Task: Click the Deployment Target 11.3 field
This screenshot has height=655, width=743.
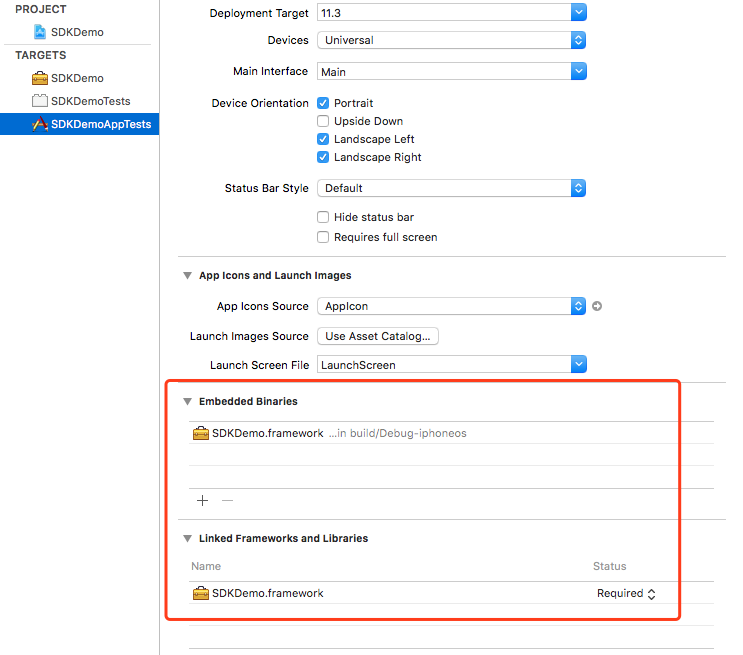Action: 444,13
